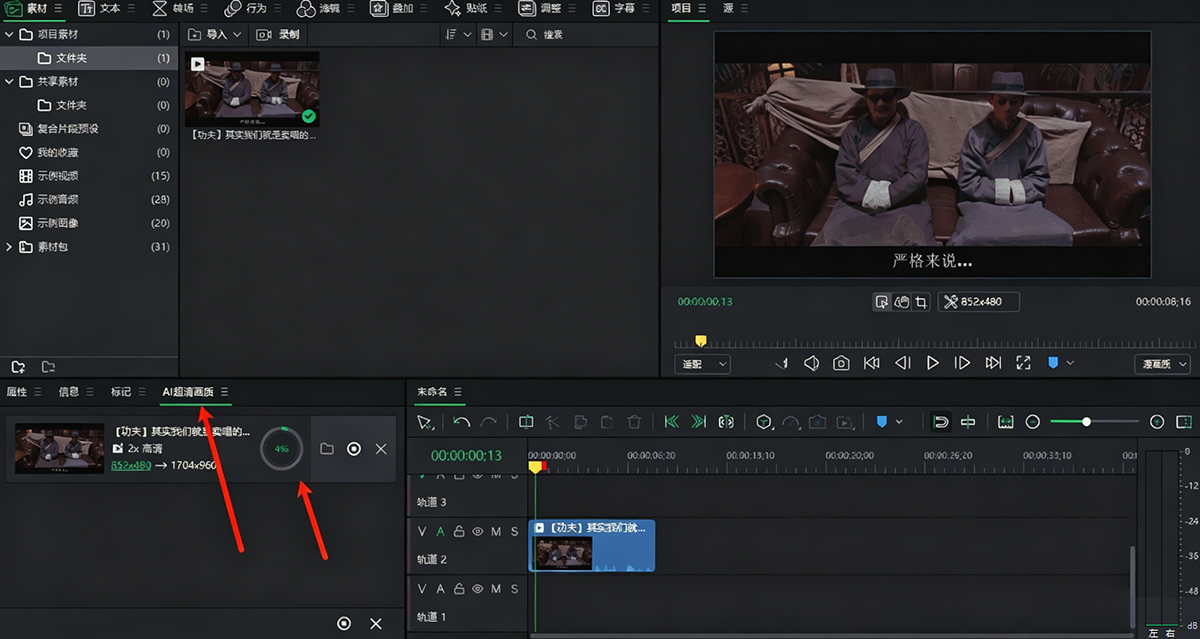Step back one frame in preview

[x=902, y=363]
